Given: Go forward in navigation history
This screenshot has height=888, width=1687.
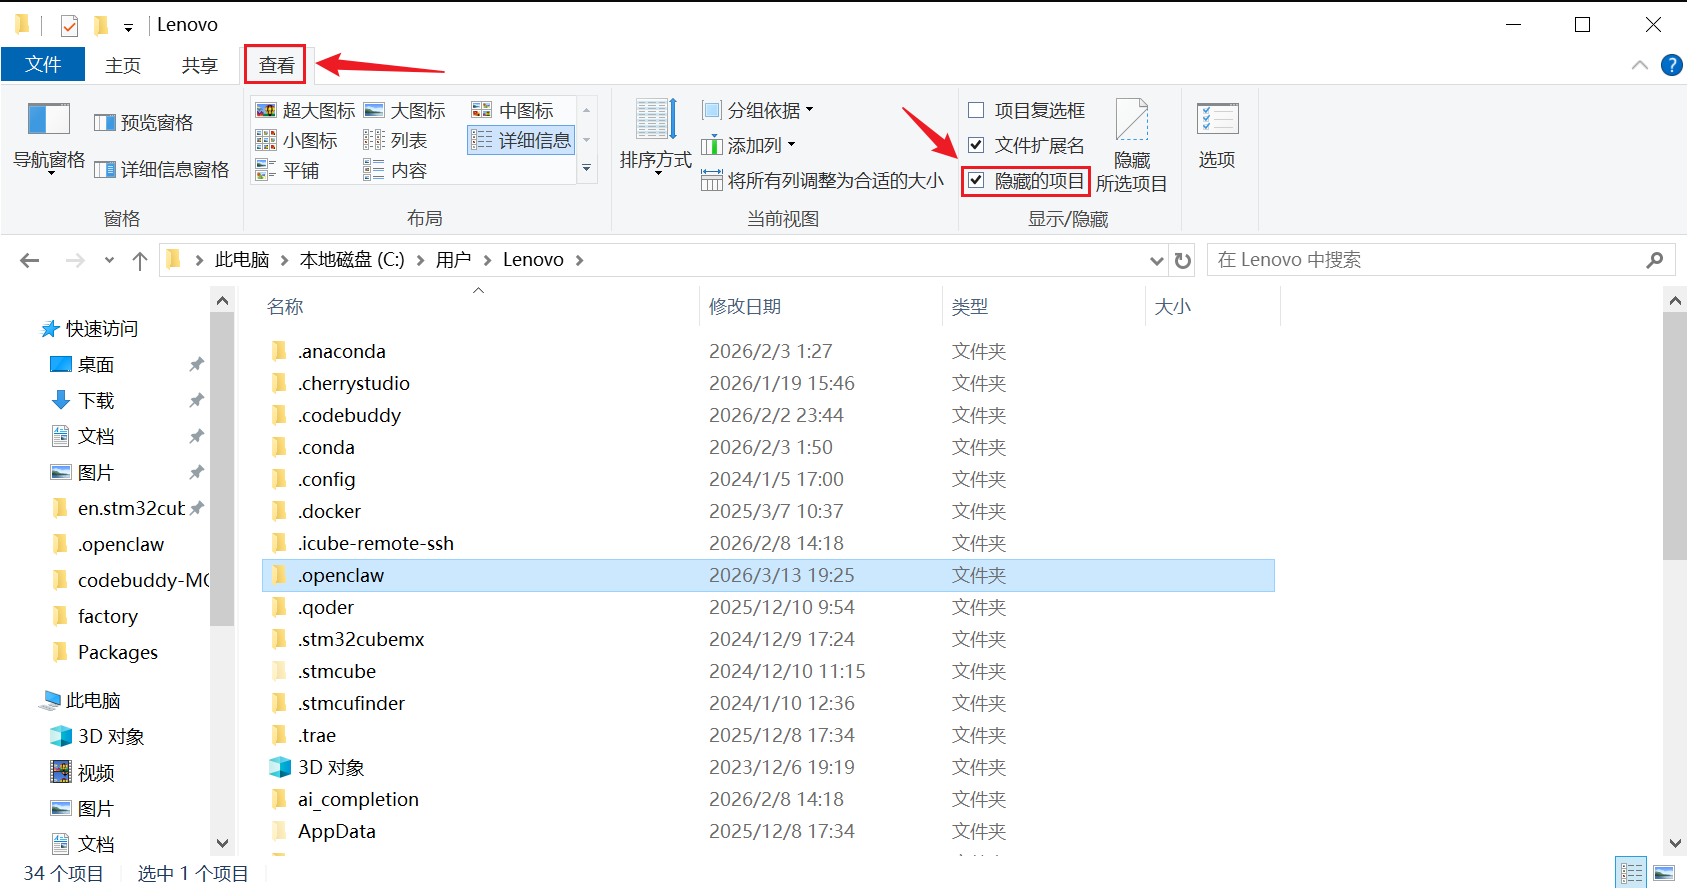Looking at the screenshot, I should pyautogui.click(x=75, y=260).
